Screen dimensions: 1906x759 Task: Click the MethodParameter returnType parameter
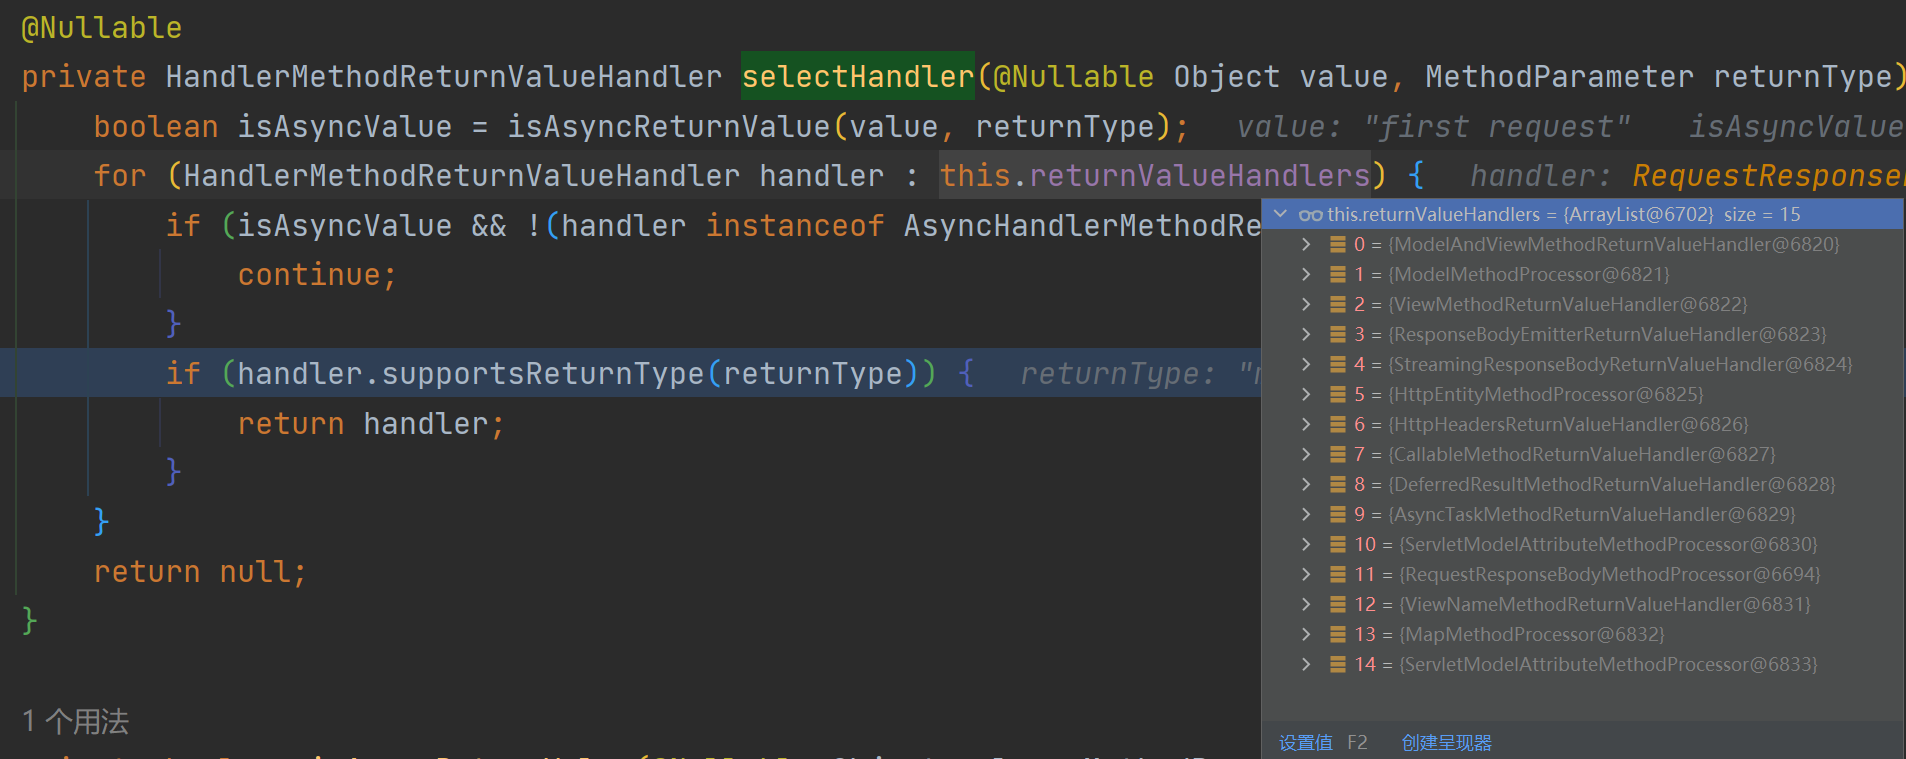(x=1659, y=76)
